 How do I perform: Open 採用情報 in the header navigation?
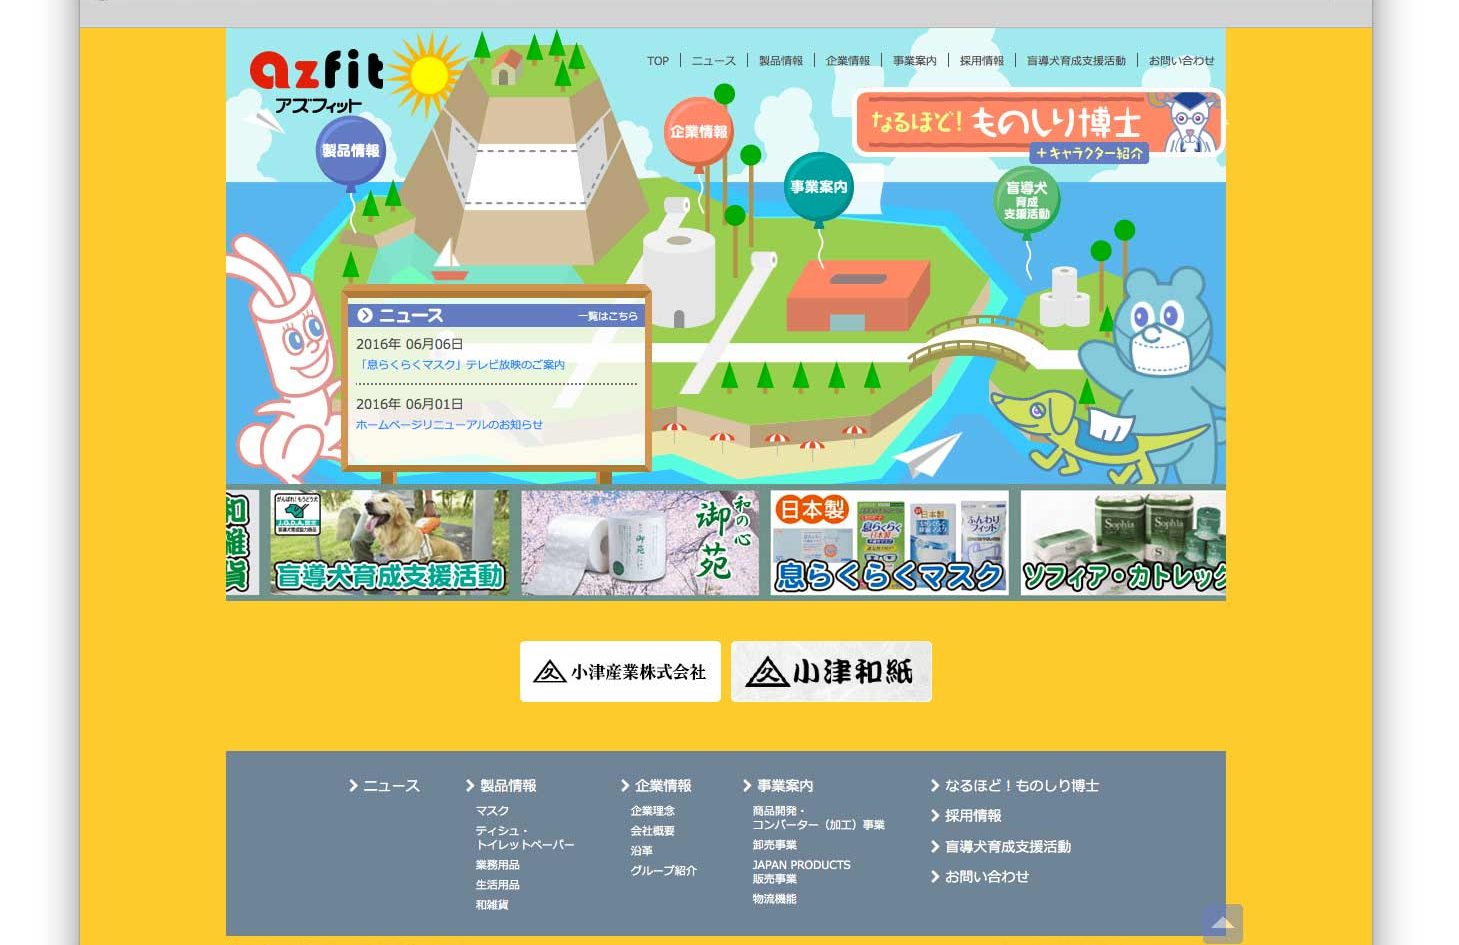[x=982, y=61]
